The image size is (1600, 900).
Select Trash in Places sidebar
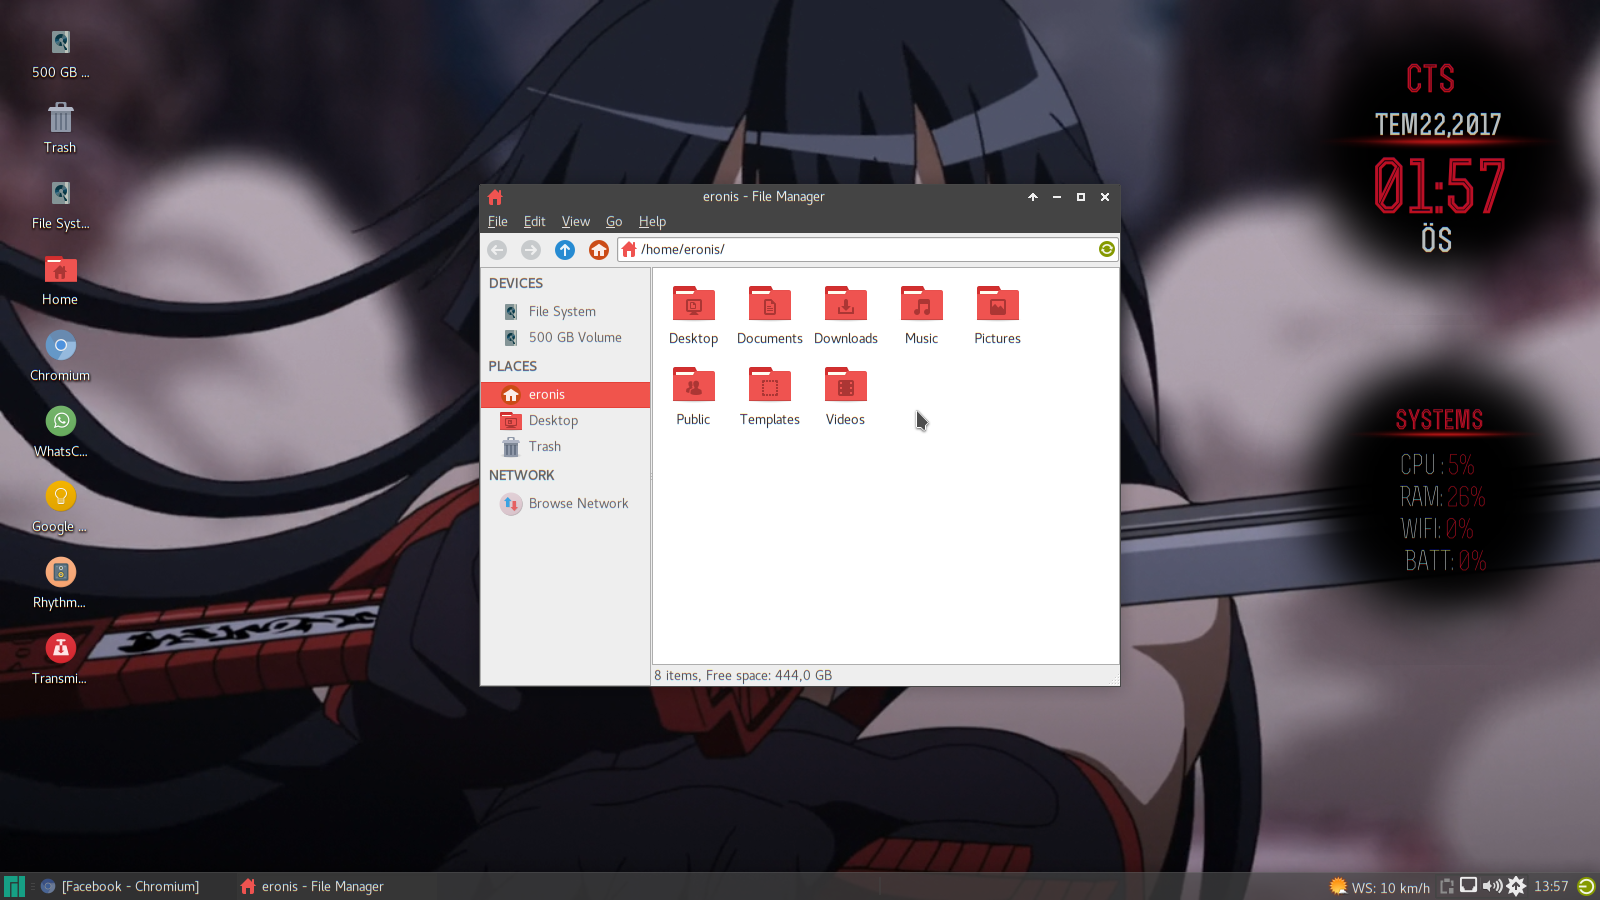[565, 447]
